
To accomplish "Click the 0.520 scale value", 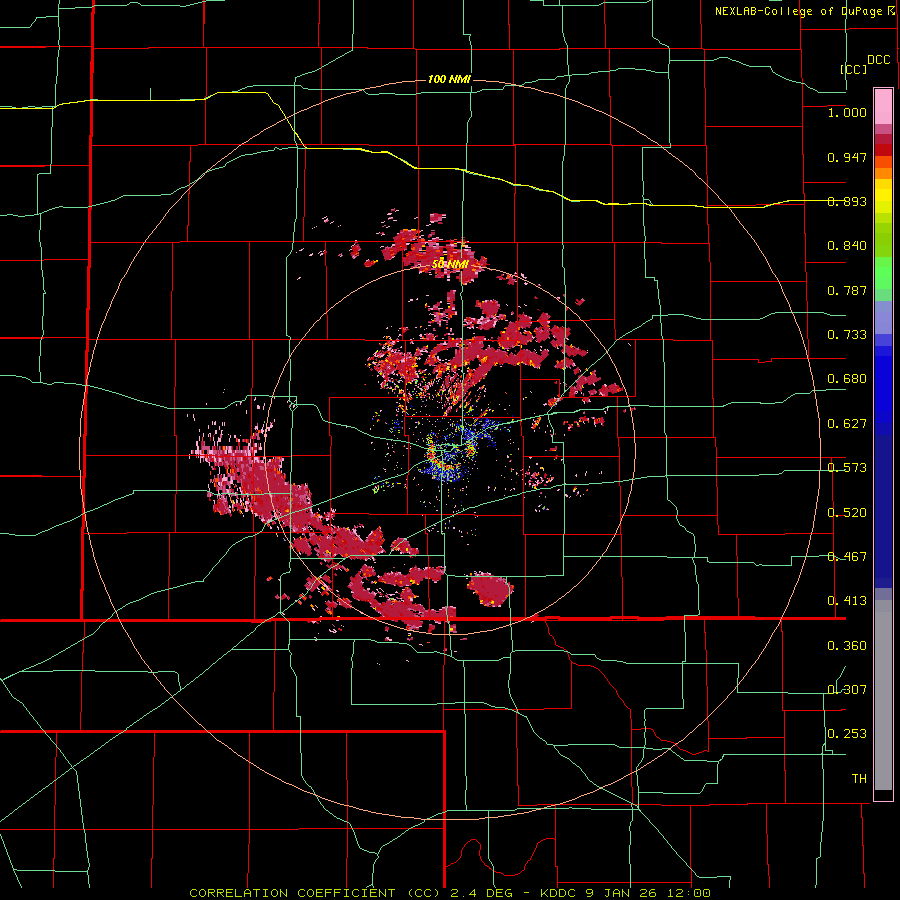I will click(847, 513).
